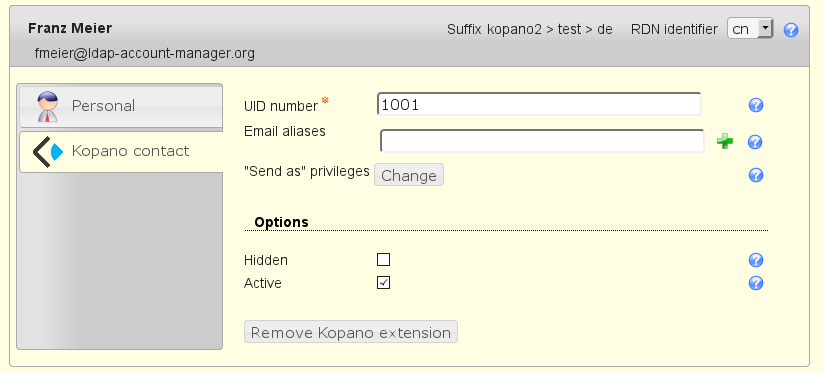823x374 pixels.
Task: Focus the UID number input field
Action: click(x=539, y=104)
